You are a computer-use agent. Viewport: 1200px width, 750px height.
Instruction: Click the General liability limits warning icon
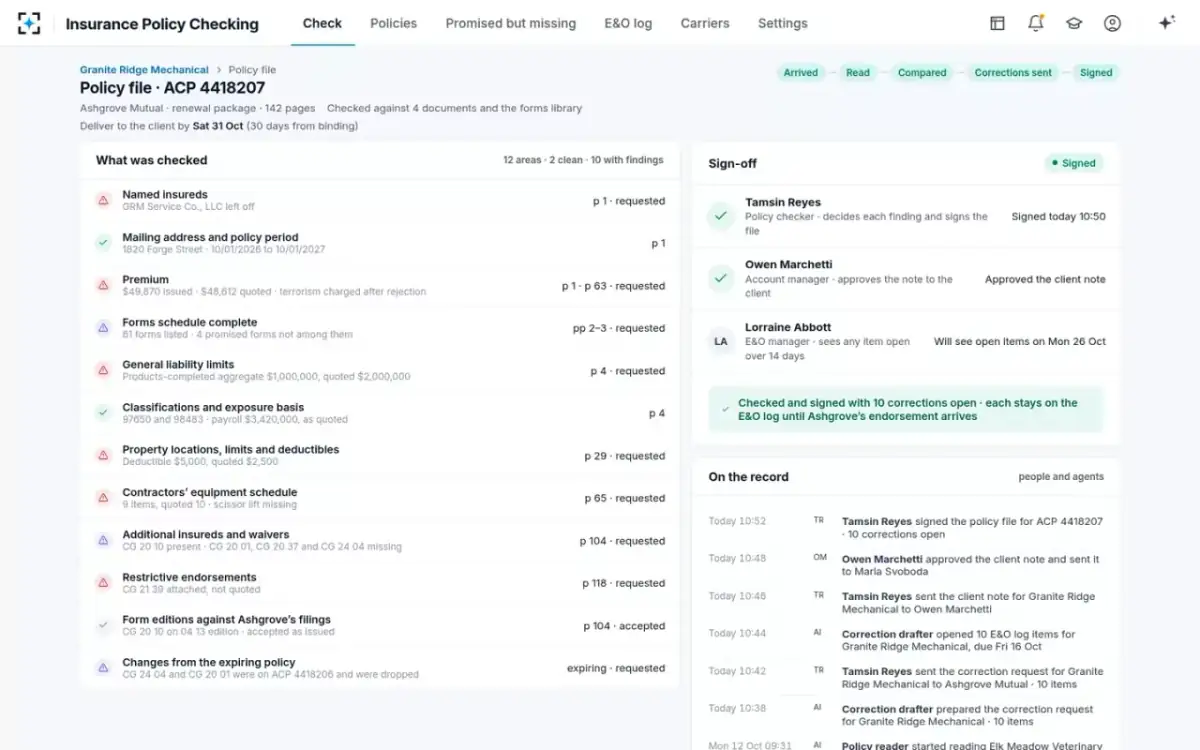pos(103,370)
